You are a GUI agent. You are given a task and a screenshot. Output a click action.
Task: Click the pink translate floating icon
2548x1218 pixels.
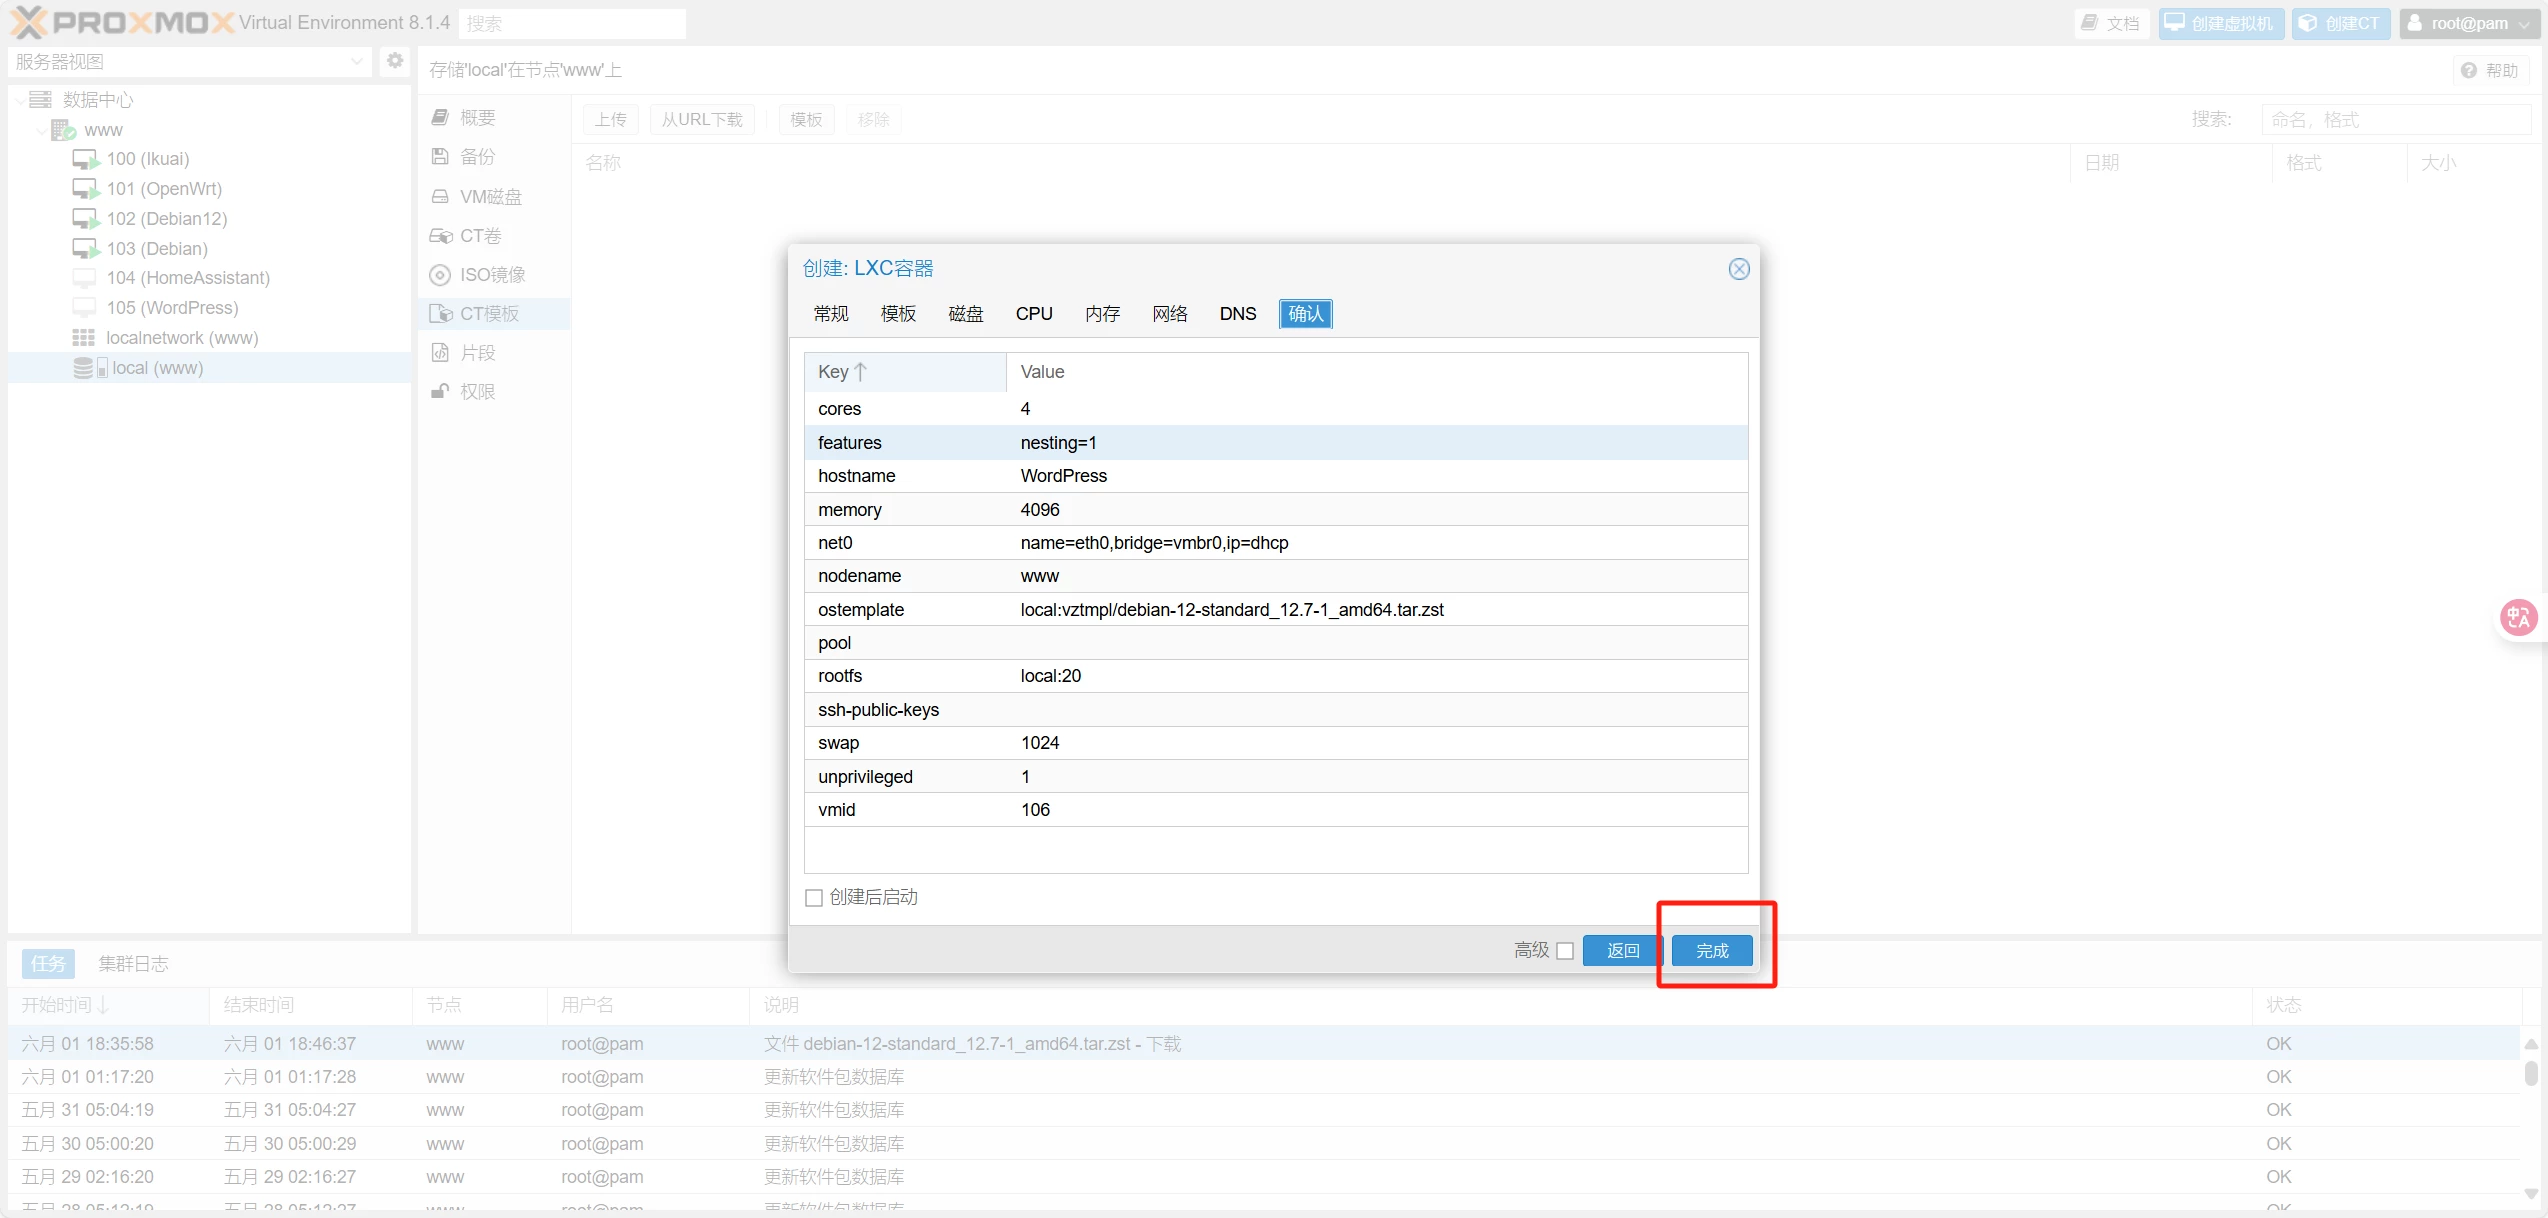[2517, 617]
